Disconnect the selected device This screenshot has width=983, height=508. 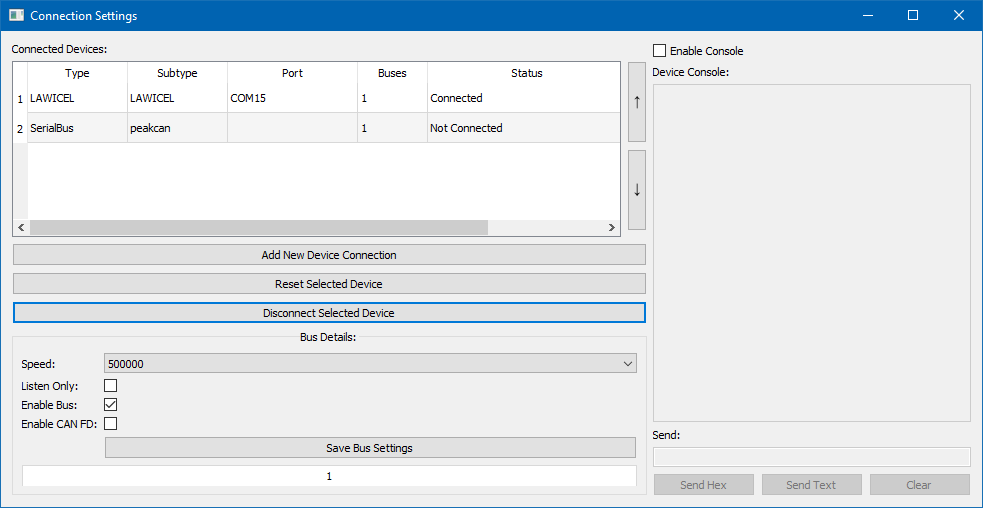329,313
